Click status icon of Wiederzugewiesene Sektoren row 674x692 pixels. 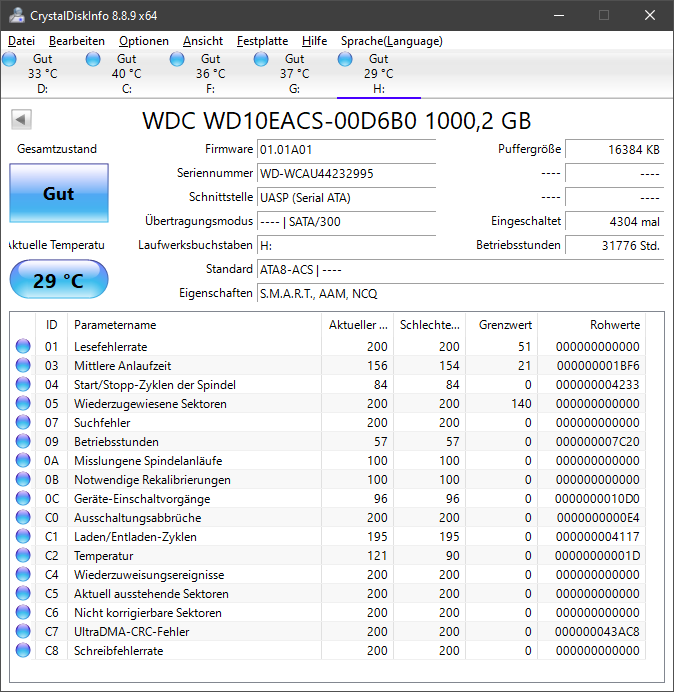click(x=23, y=403)
